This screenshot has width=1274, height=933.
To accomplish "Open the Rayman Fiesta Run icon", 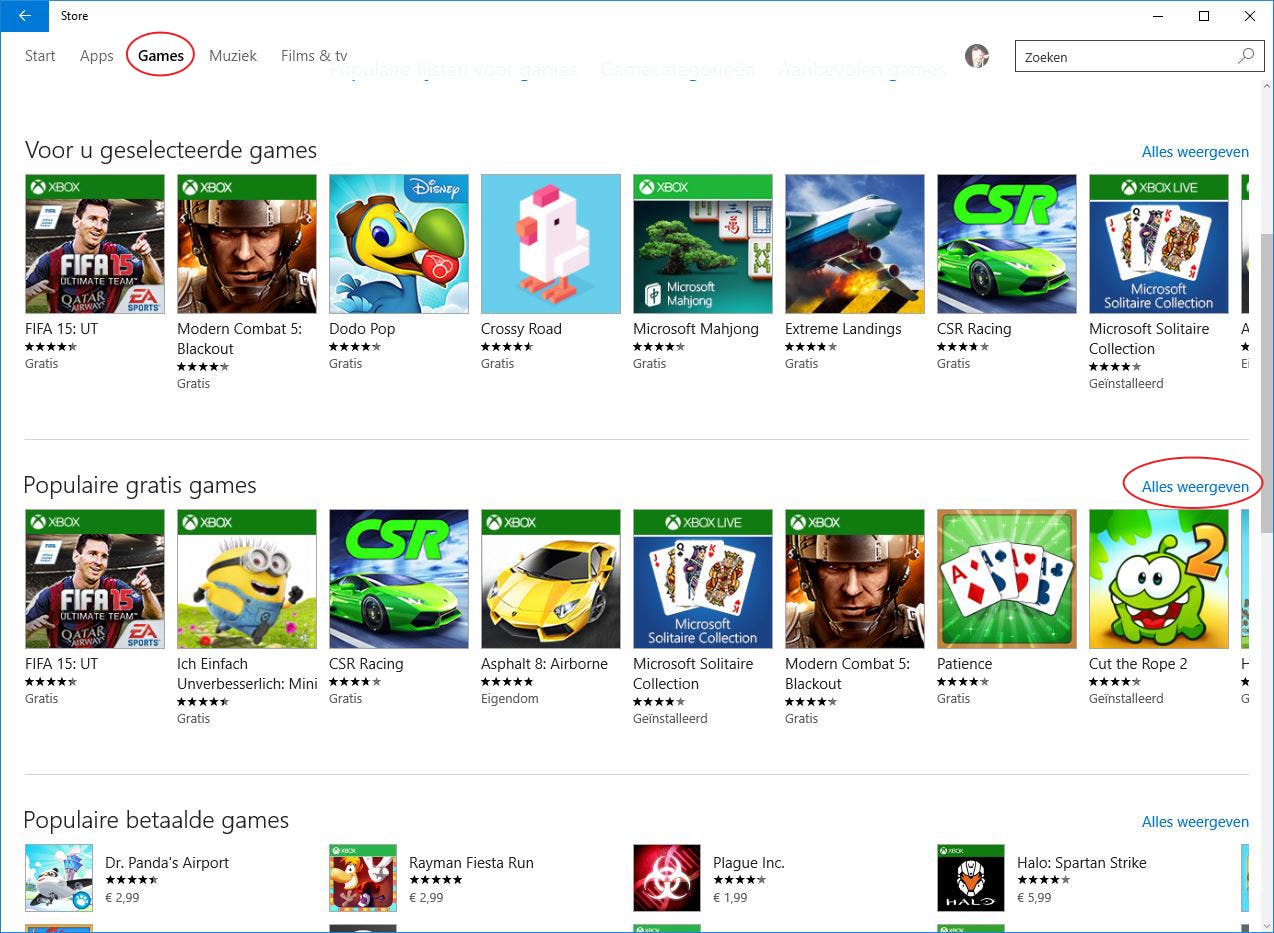I will pos(363,878).
